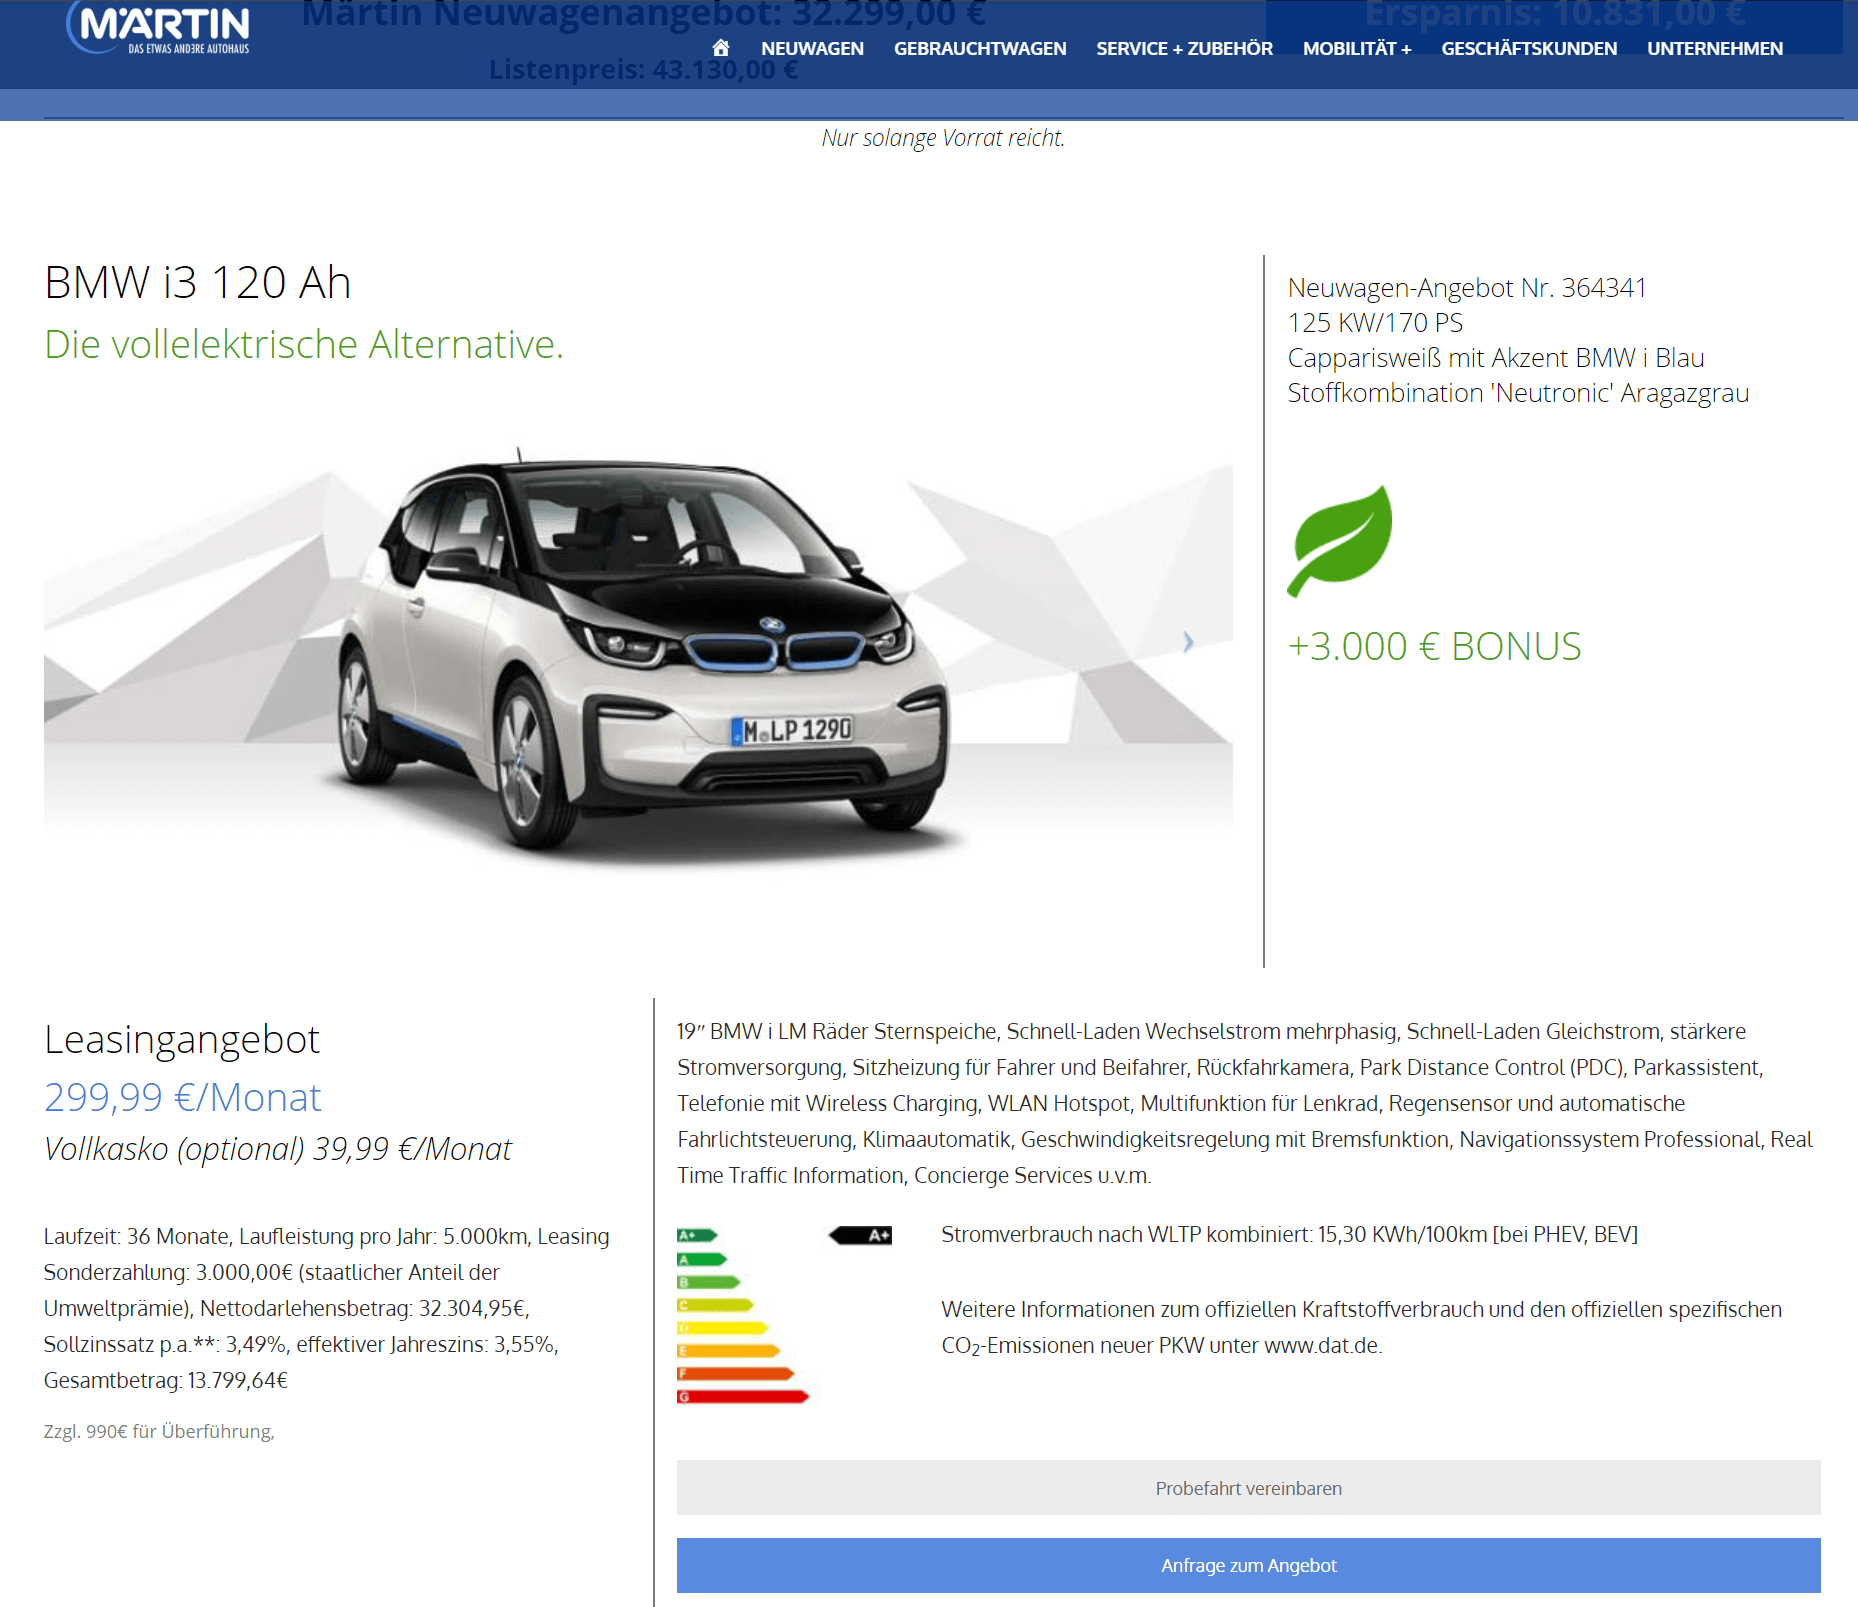This screenshot has width=1858, height=1607.
Task: Click 'Neuwagen-Angebot Nr. 364341' text
Action: click(1467, 288)
